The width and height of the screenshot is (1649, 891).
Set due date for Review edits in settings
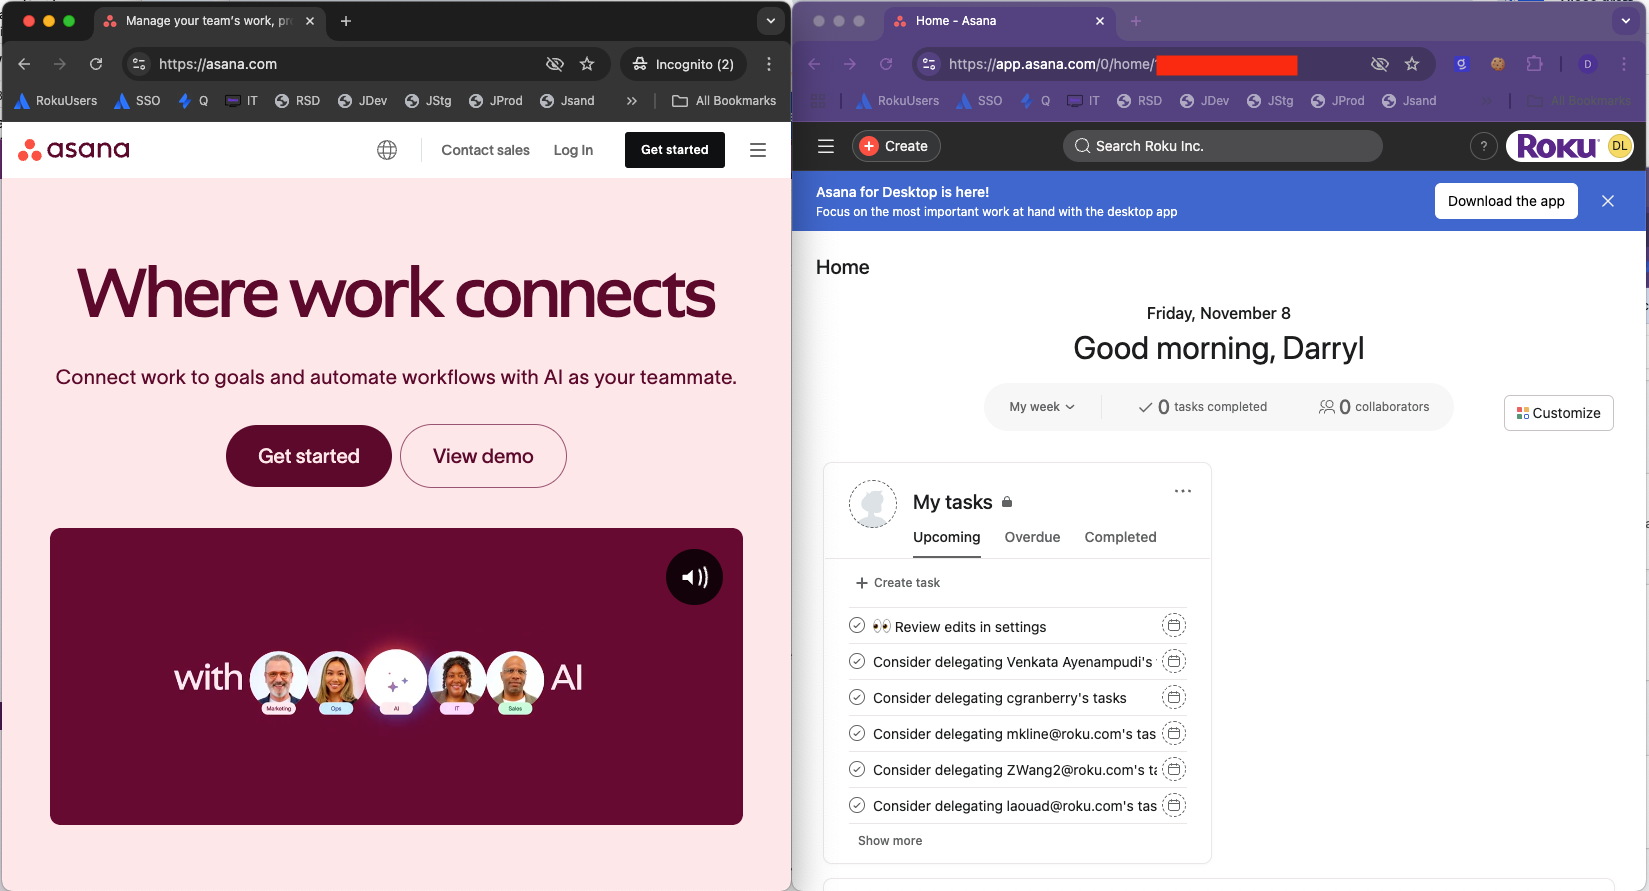[x=1174, y=626]
